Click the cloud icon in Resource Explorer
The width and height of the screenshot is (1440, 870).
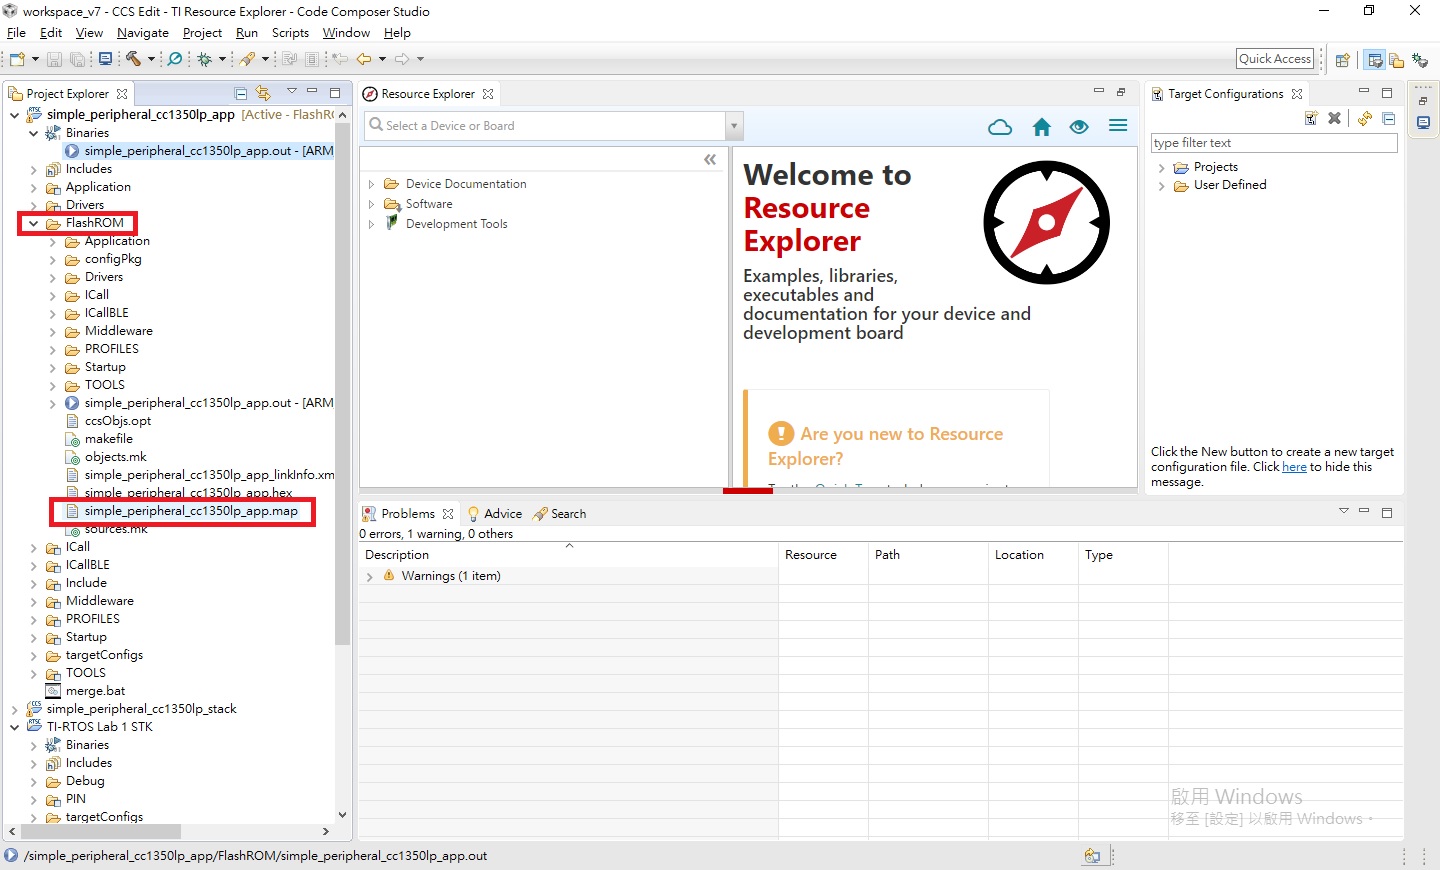pyautogui.click(x=1000, y=127)
